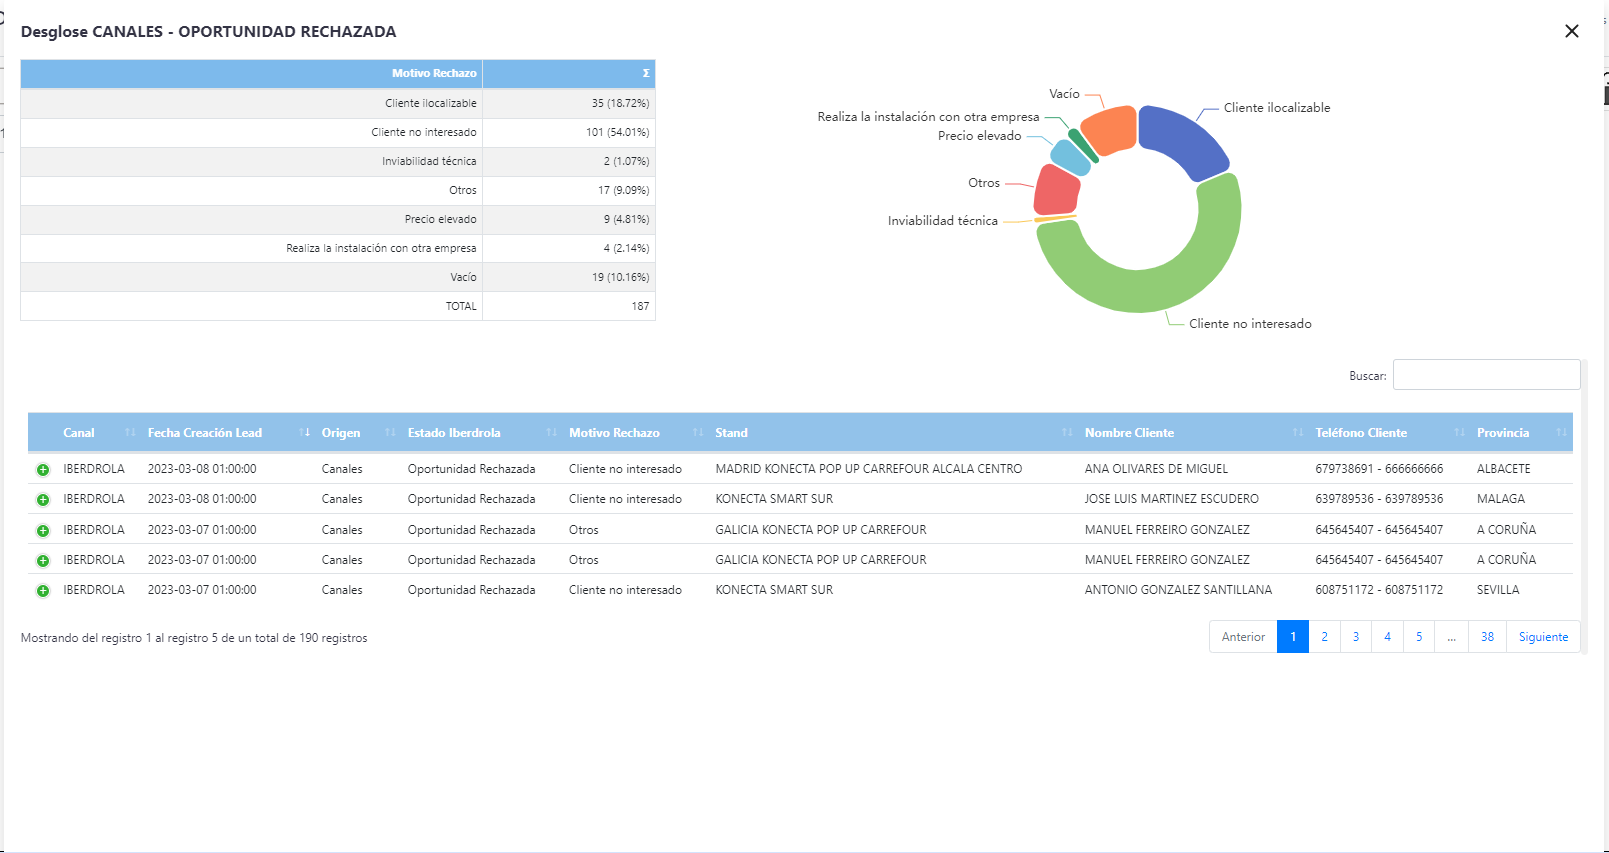Select current page 1 button
This screenshot has height=853, width=1609.
[x=1293, y=637]
